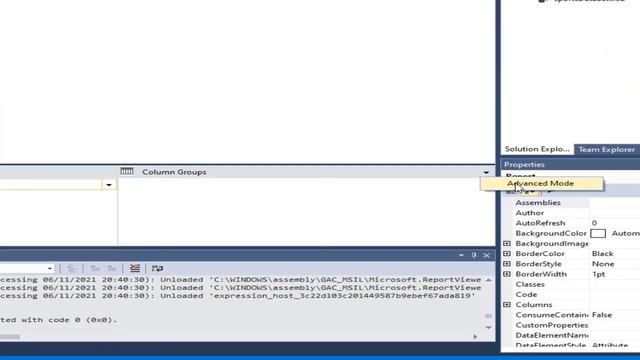The height and width of the screenshot is (360, 640).
Task: Expand the BorderColor property
Action: [507, 253]
